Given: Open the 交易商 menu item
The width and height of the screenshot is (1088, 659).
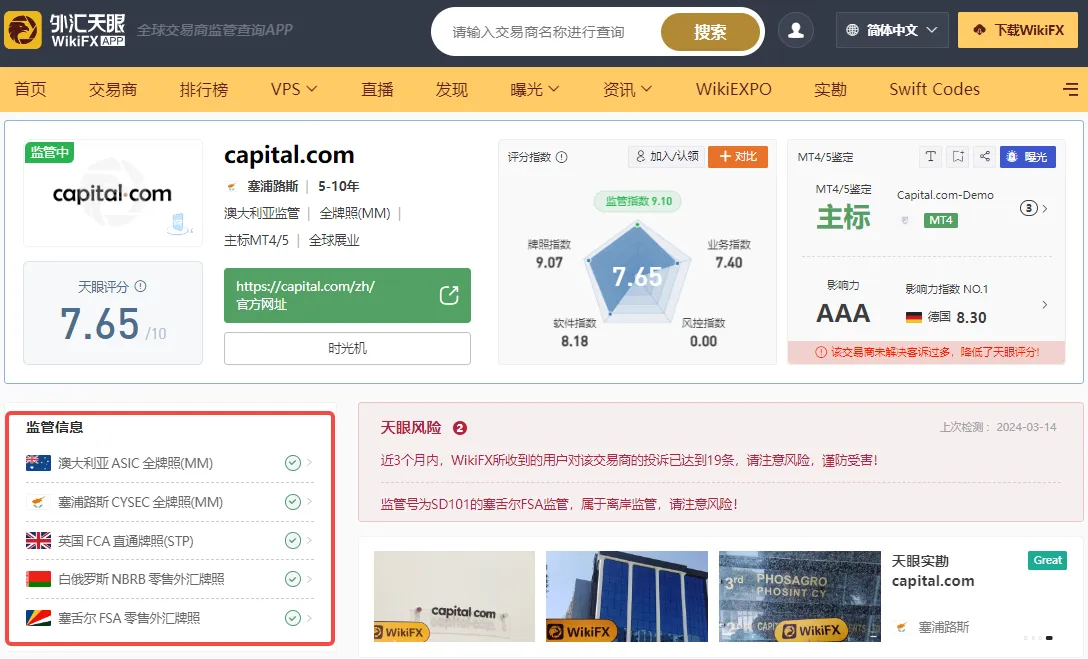Looking at the screenshot, I should coord(113,89).
